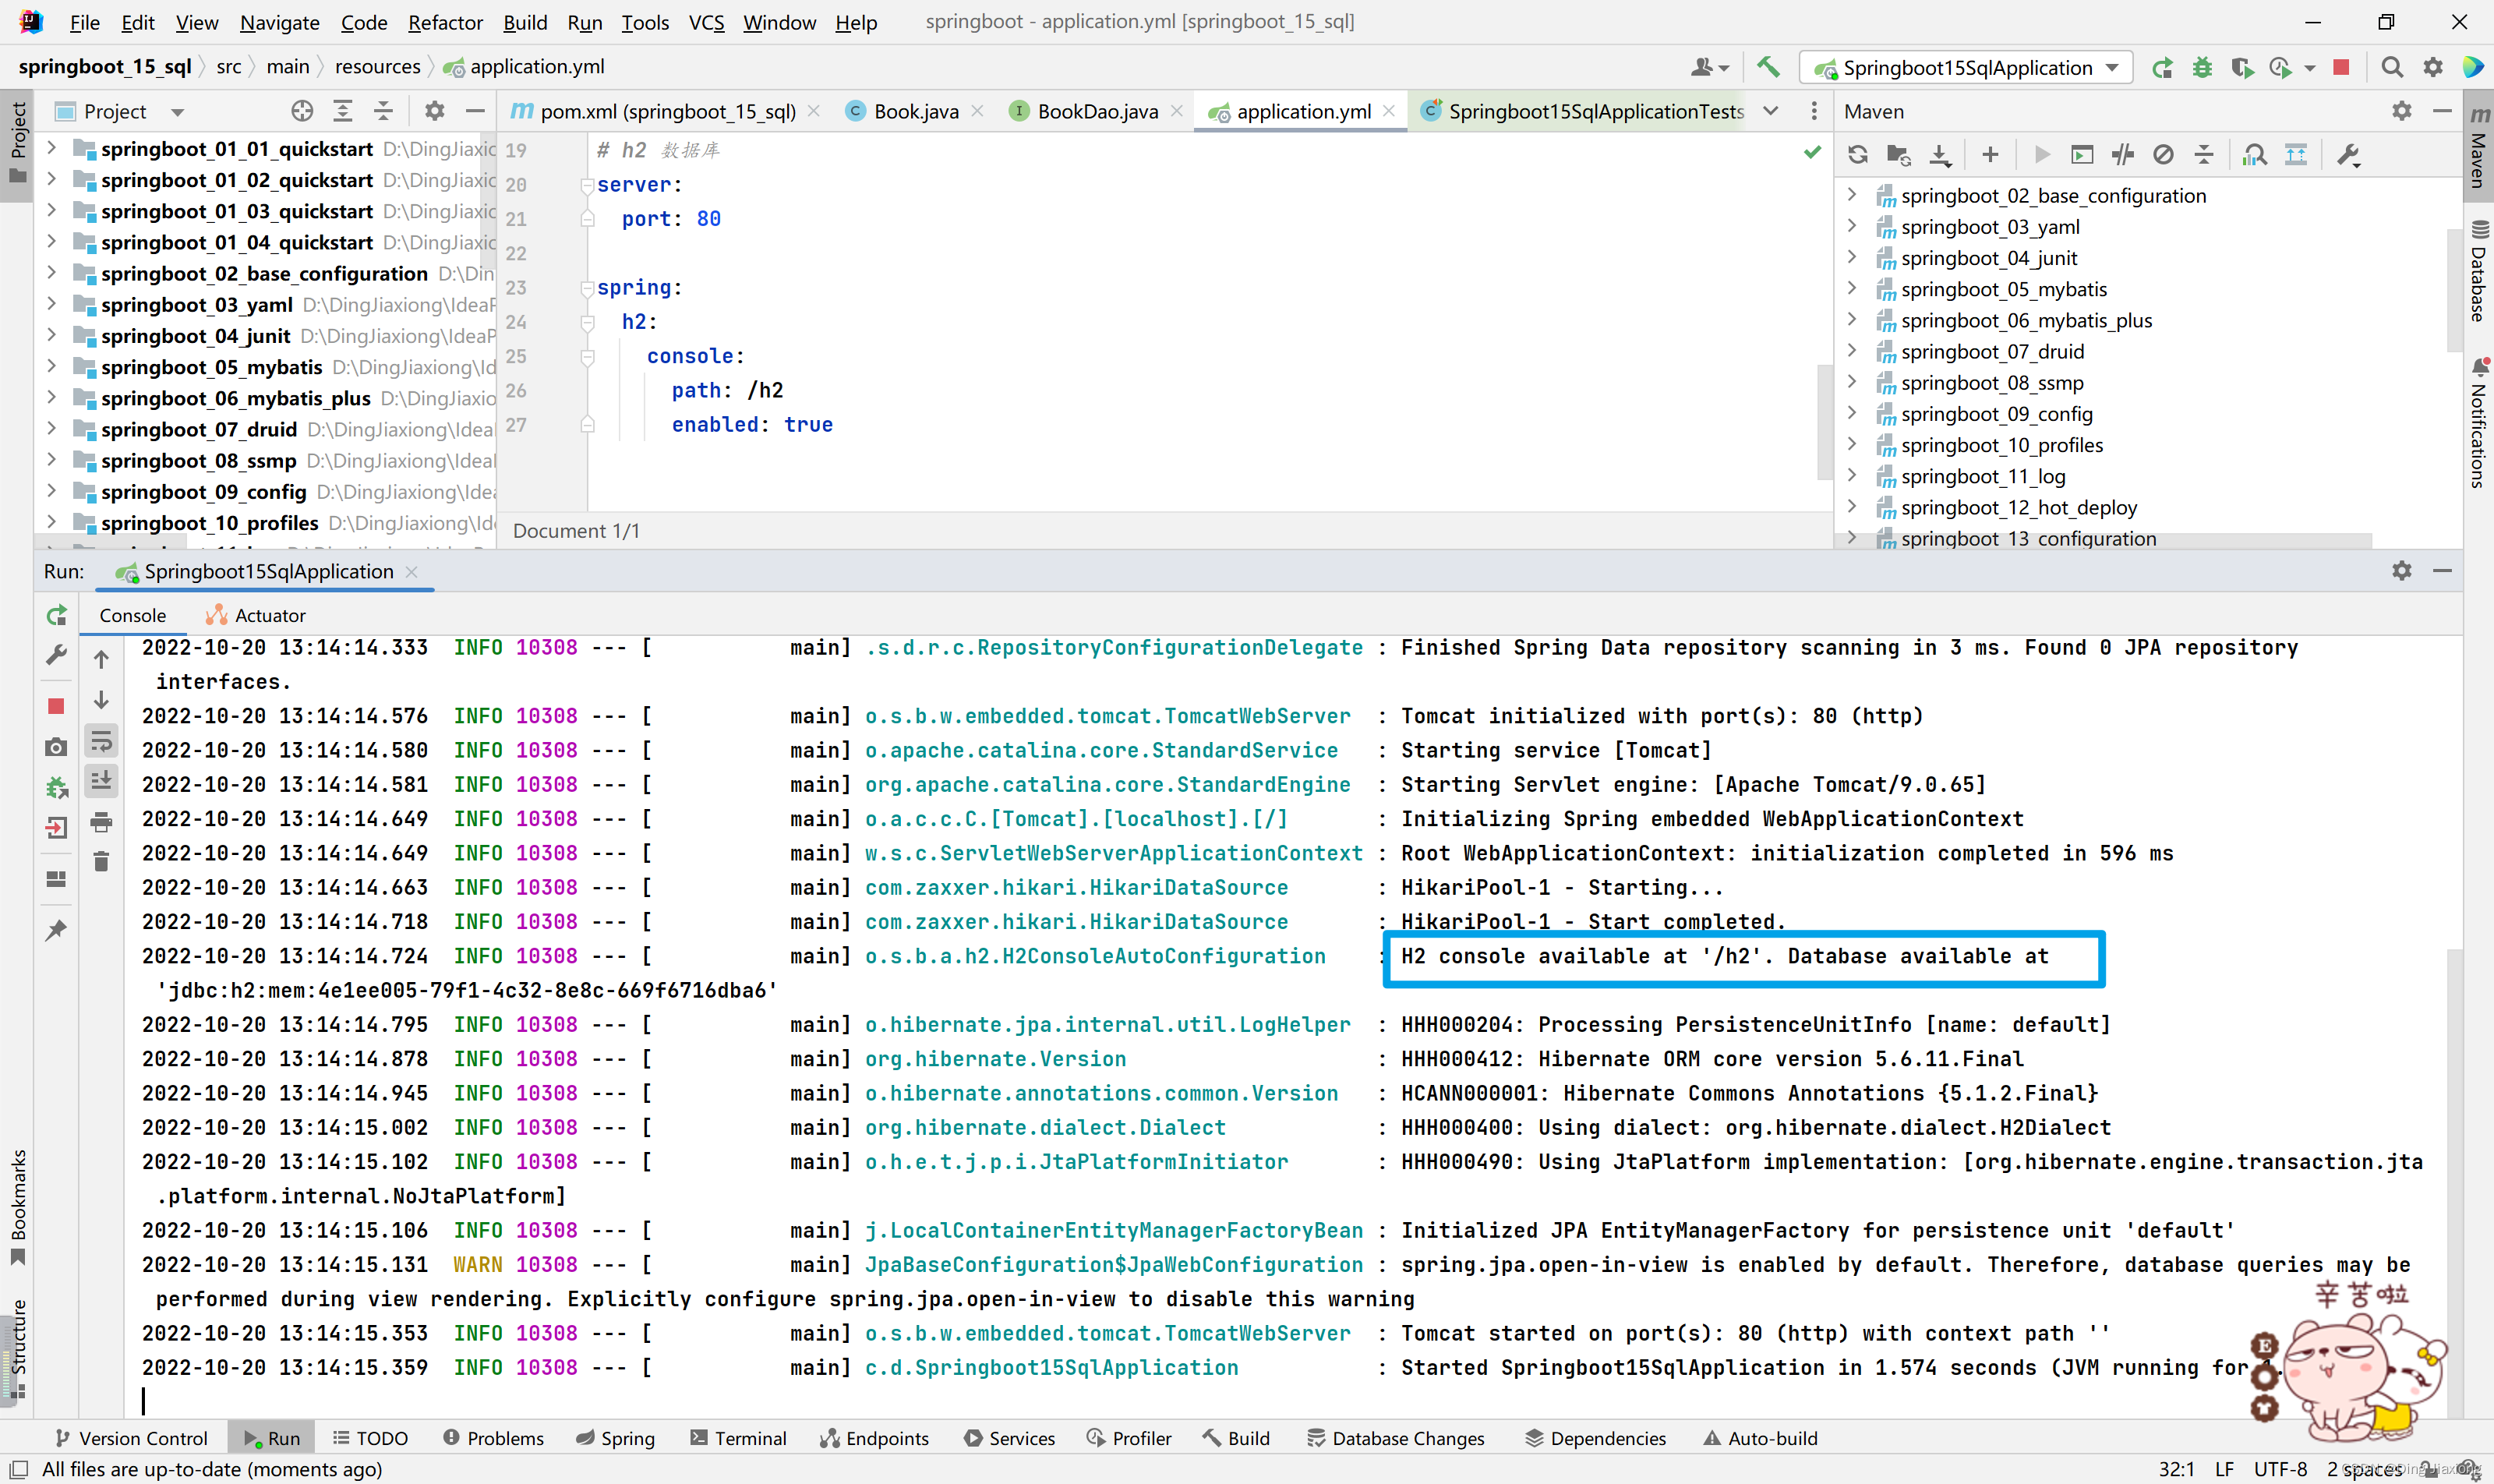The width and height of the screenshot is (2494, 1484).
Task: Expand springboot_10_profiles in Project tree
Action: pos(52,522)
